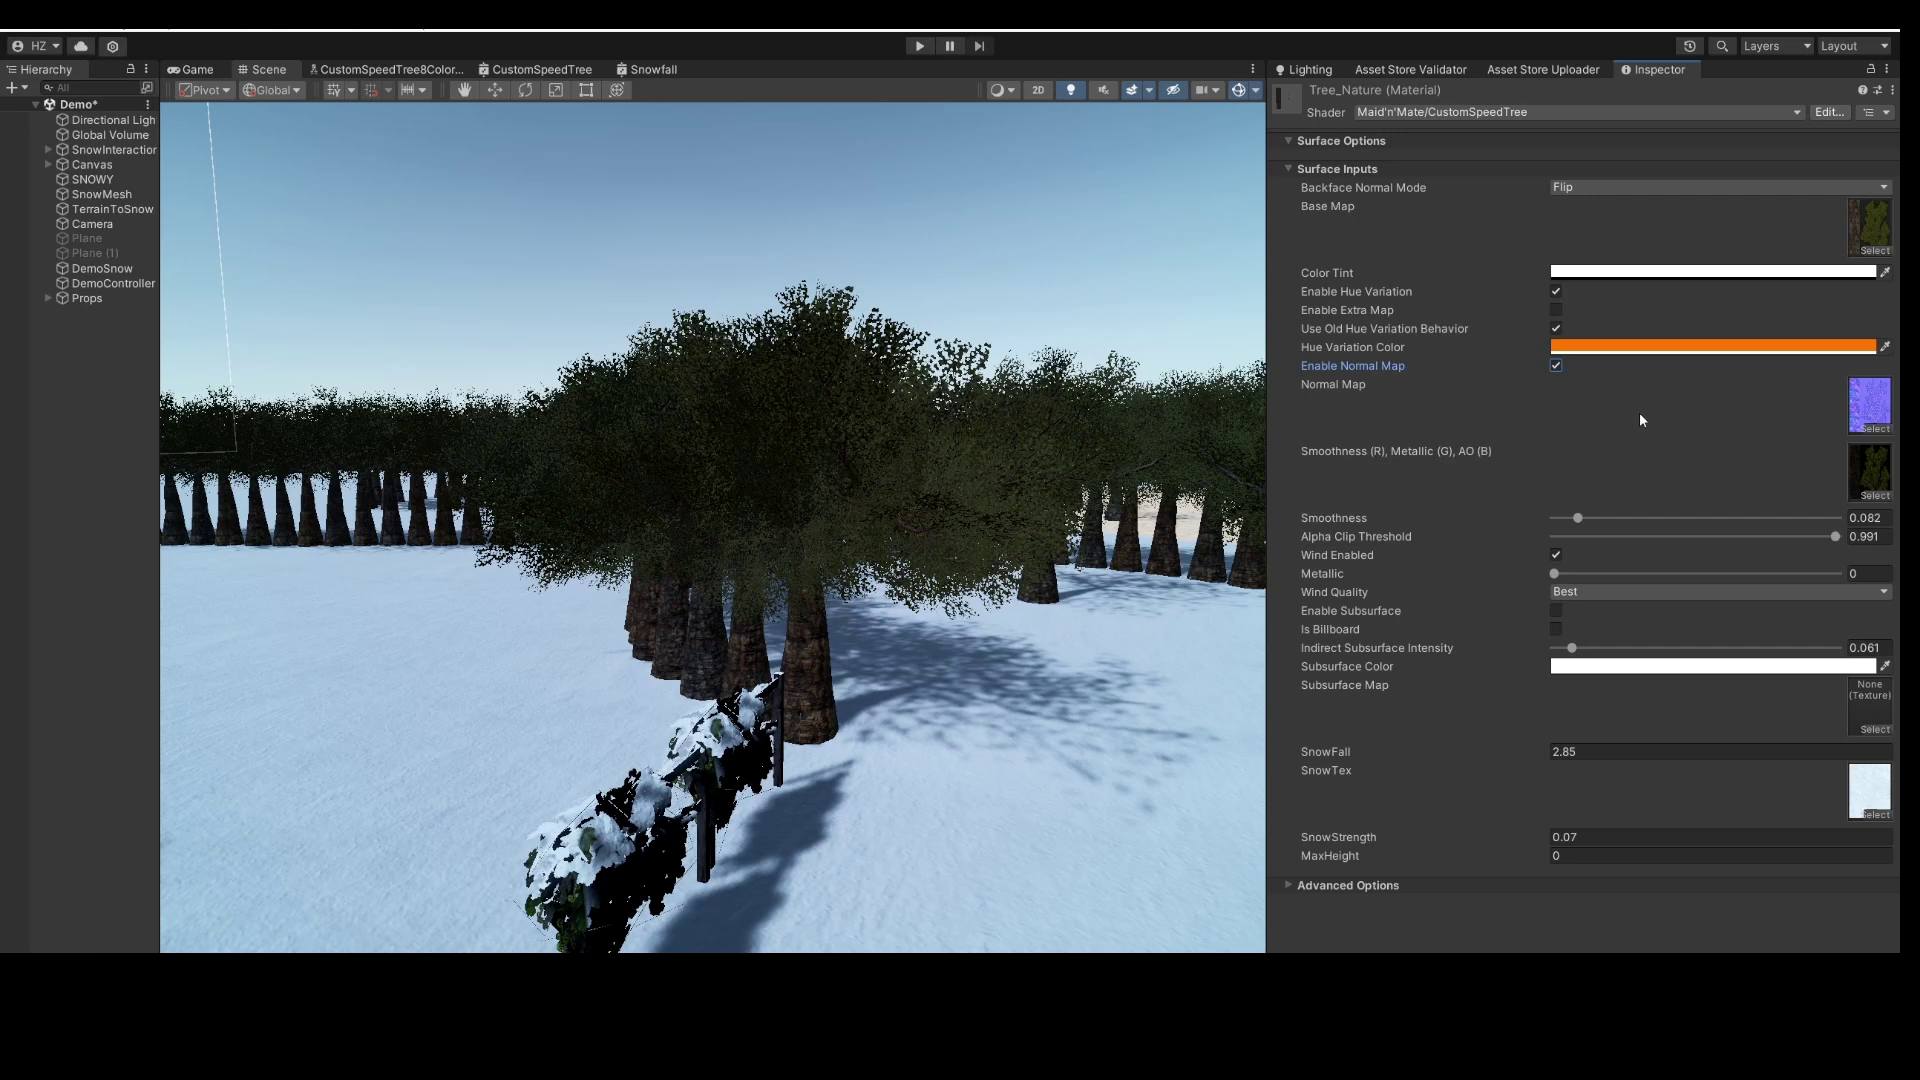Collapse the Surface Inputs section
Image resolution: width=1920 pixels, height=1080 pixels.
pyautogui.click(x=1288, y=169)
